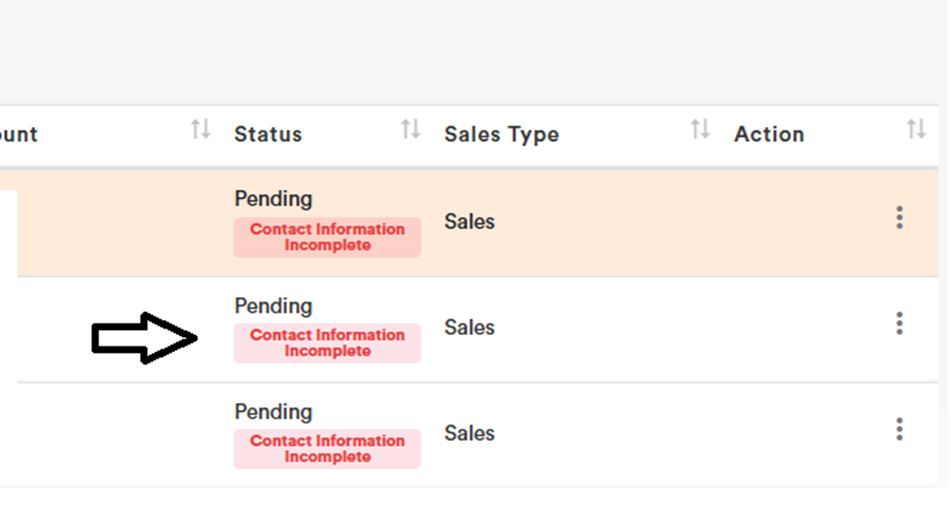Screen dimensions: 951x532
Task: Sort table by Sales Type column arrows
Action: (700, 129)
